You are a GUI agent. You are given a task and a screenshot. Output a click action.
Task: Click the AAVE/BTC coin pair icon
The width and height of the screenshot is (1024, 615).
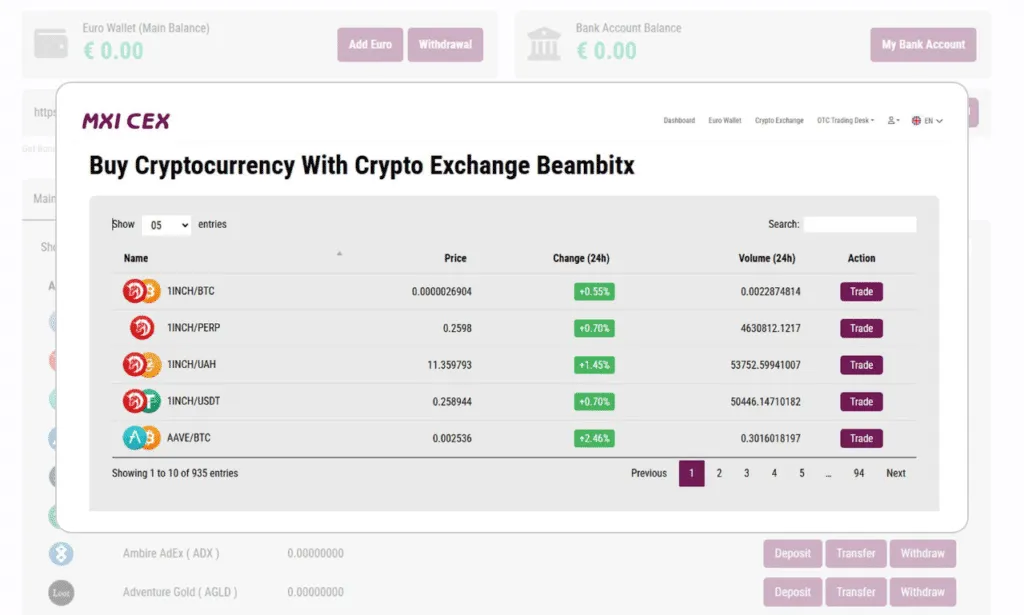click(141, 438)
